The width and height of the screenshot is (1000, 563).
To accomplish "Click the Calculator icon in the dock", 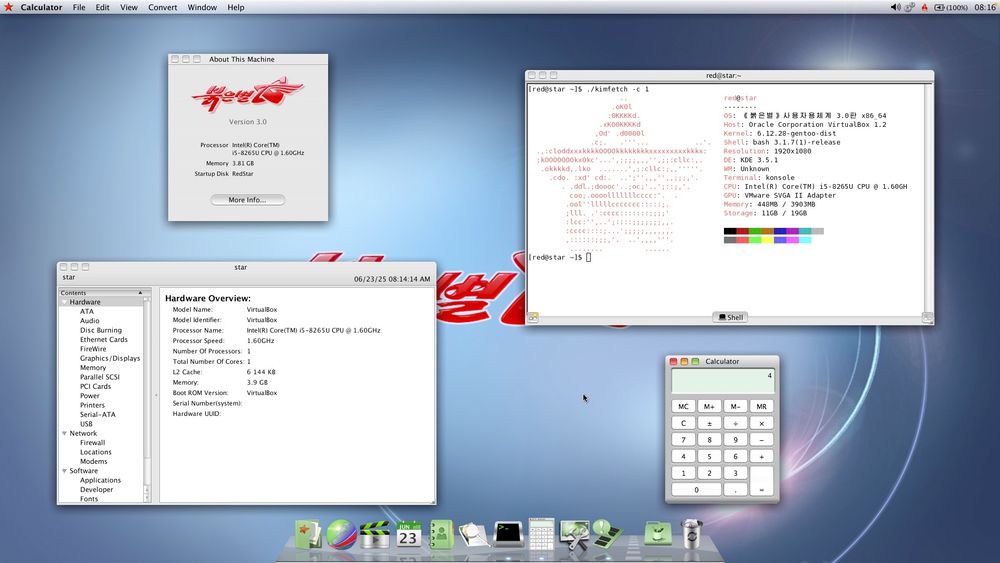I will coord(541,533).
